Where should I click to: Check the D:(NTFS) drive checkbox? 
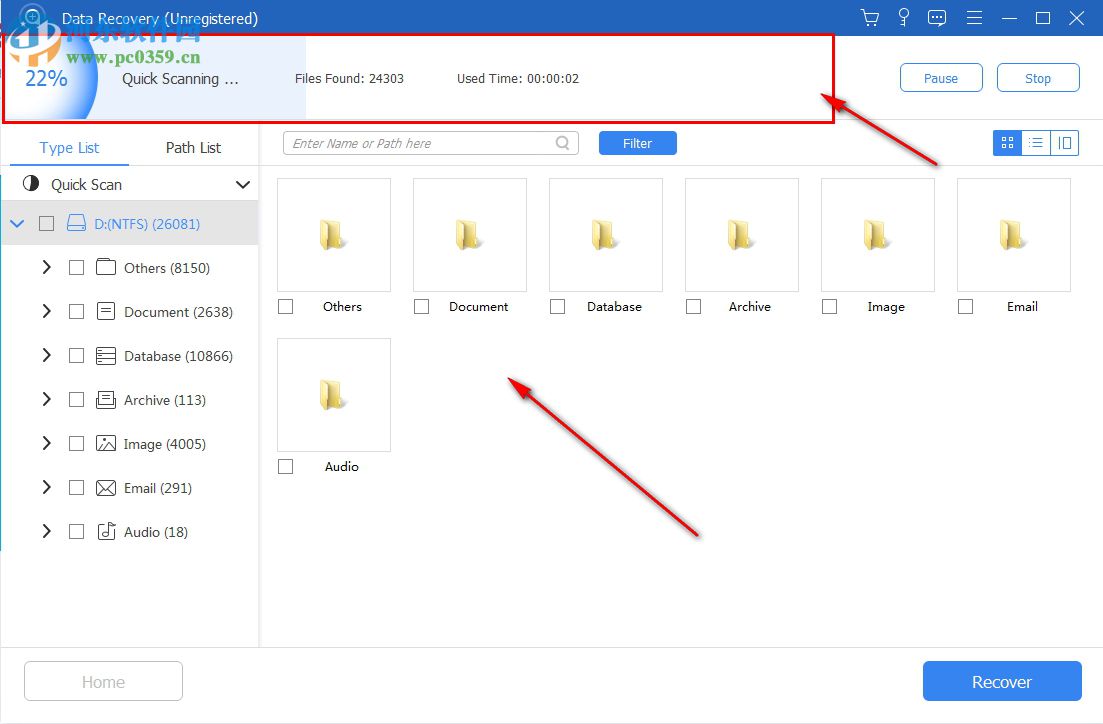click(46, 223)
